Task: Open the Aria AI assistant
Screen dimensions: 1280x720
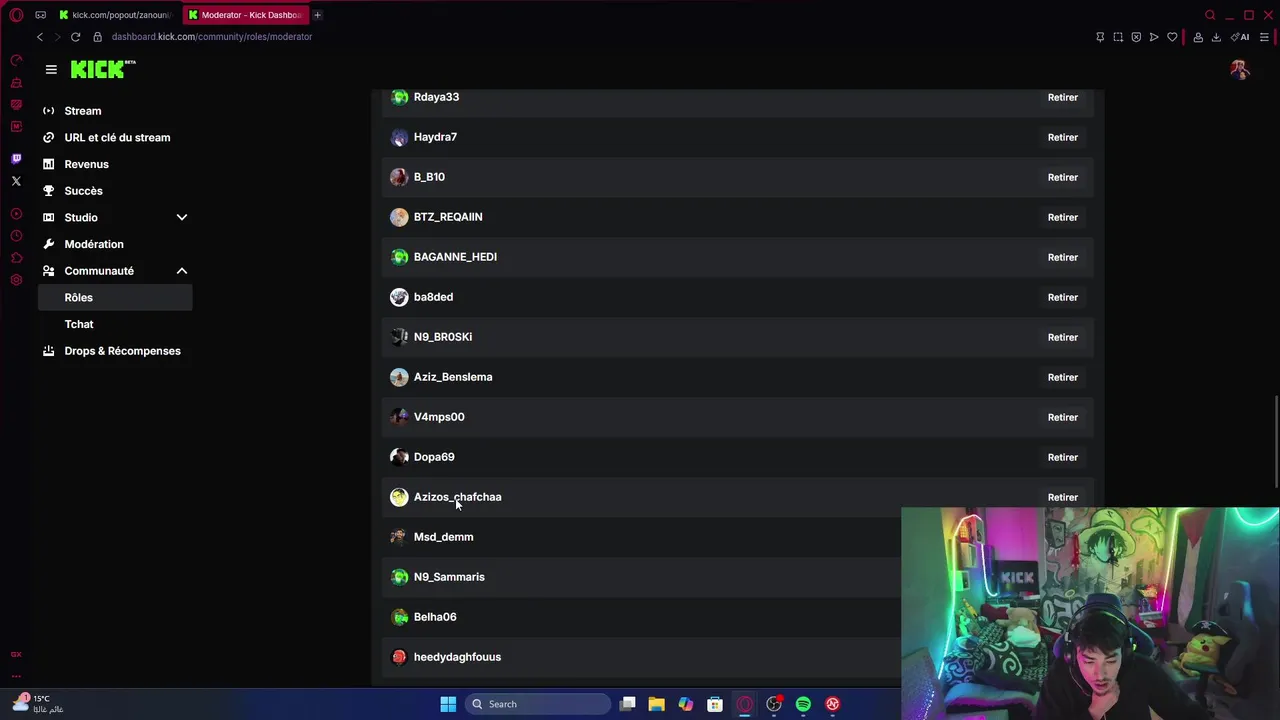Action: point(1241,37)
